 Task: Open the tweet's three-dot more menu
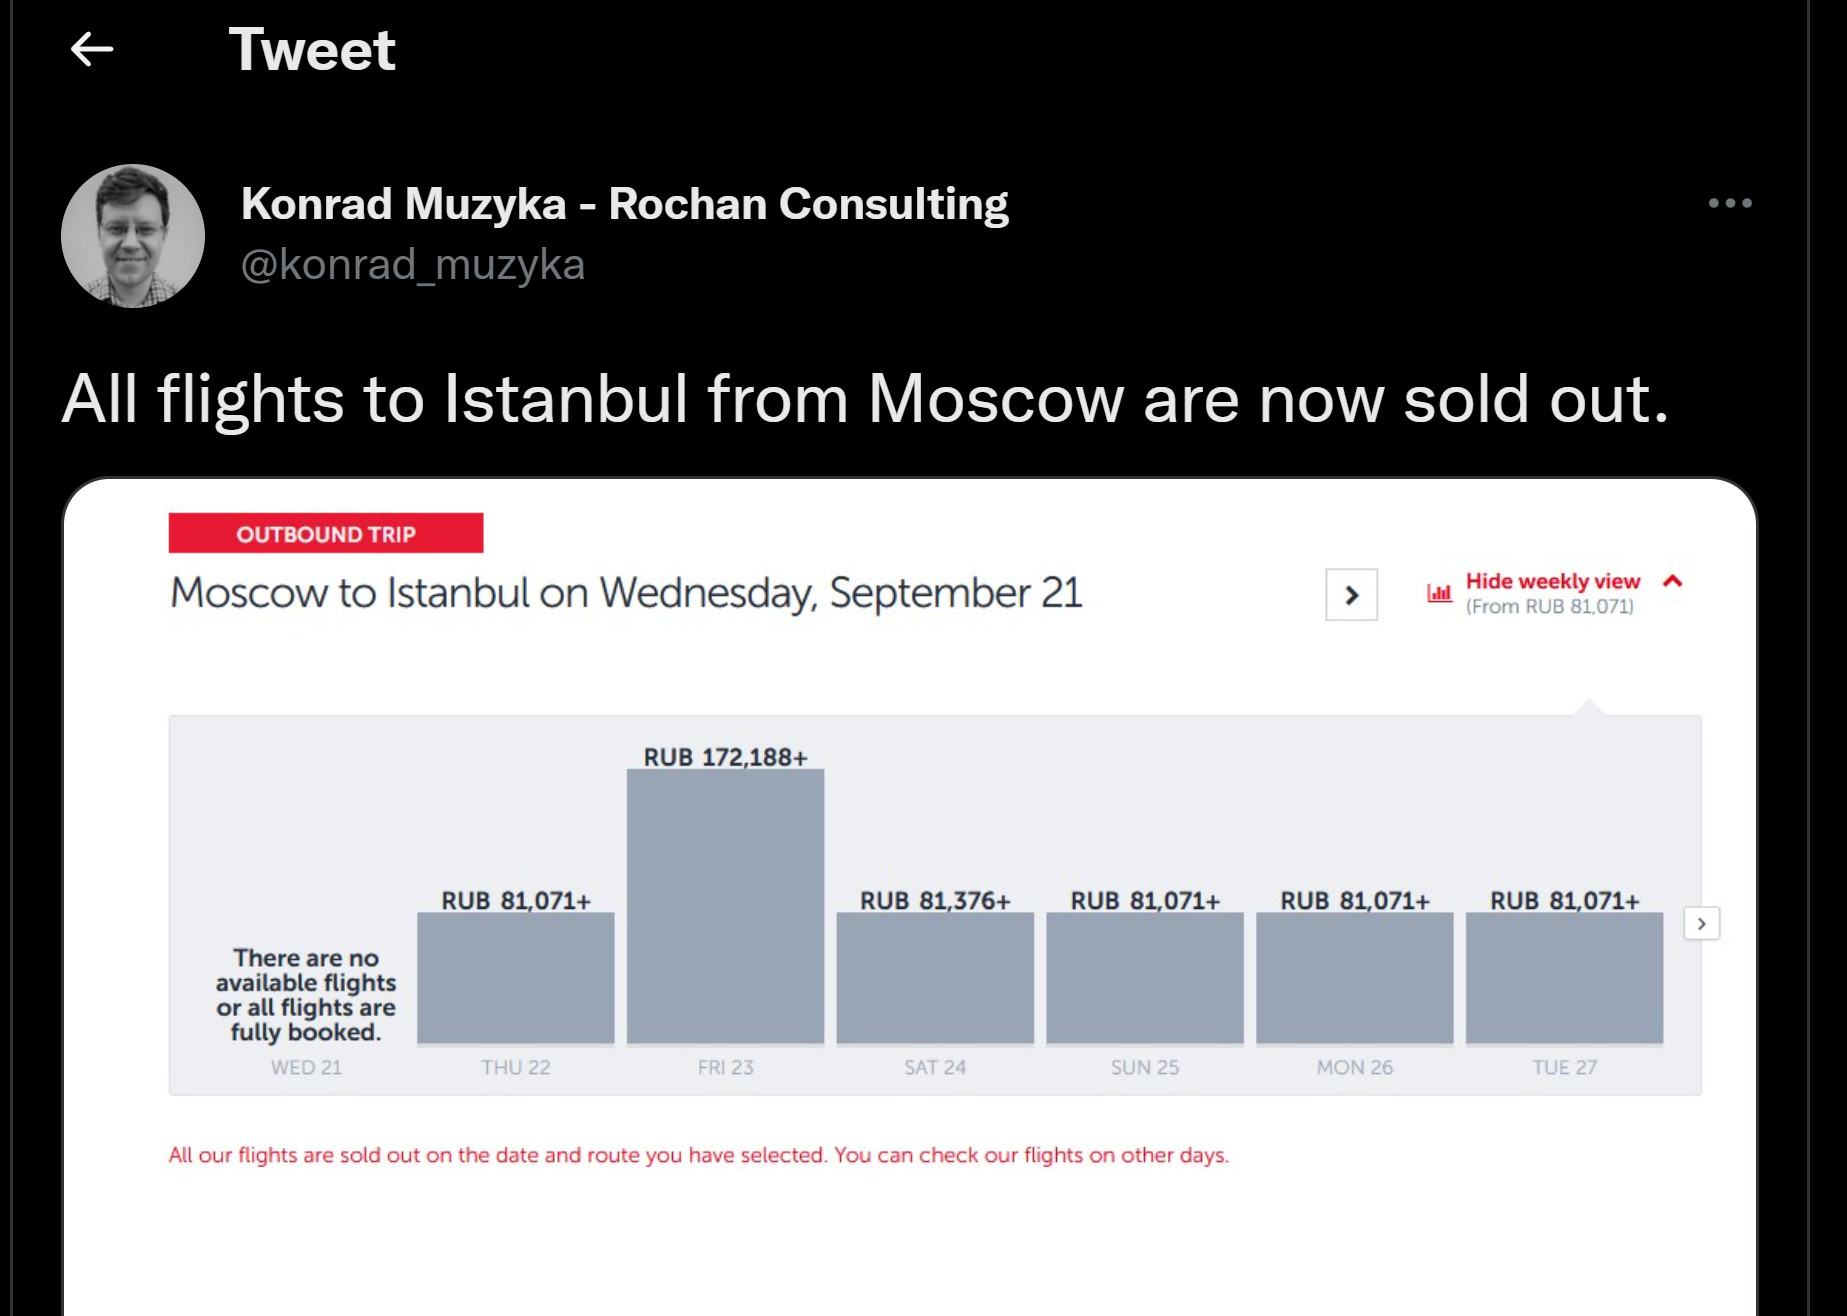[x=1730, y=203]
